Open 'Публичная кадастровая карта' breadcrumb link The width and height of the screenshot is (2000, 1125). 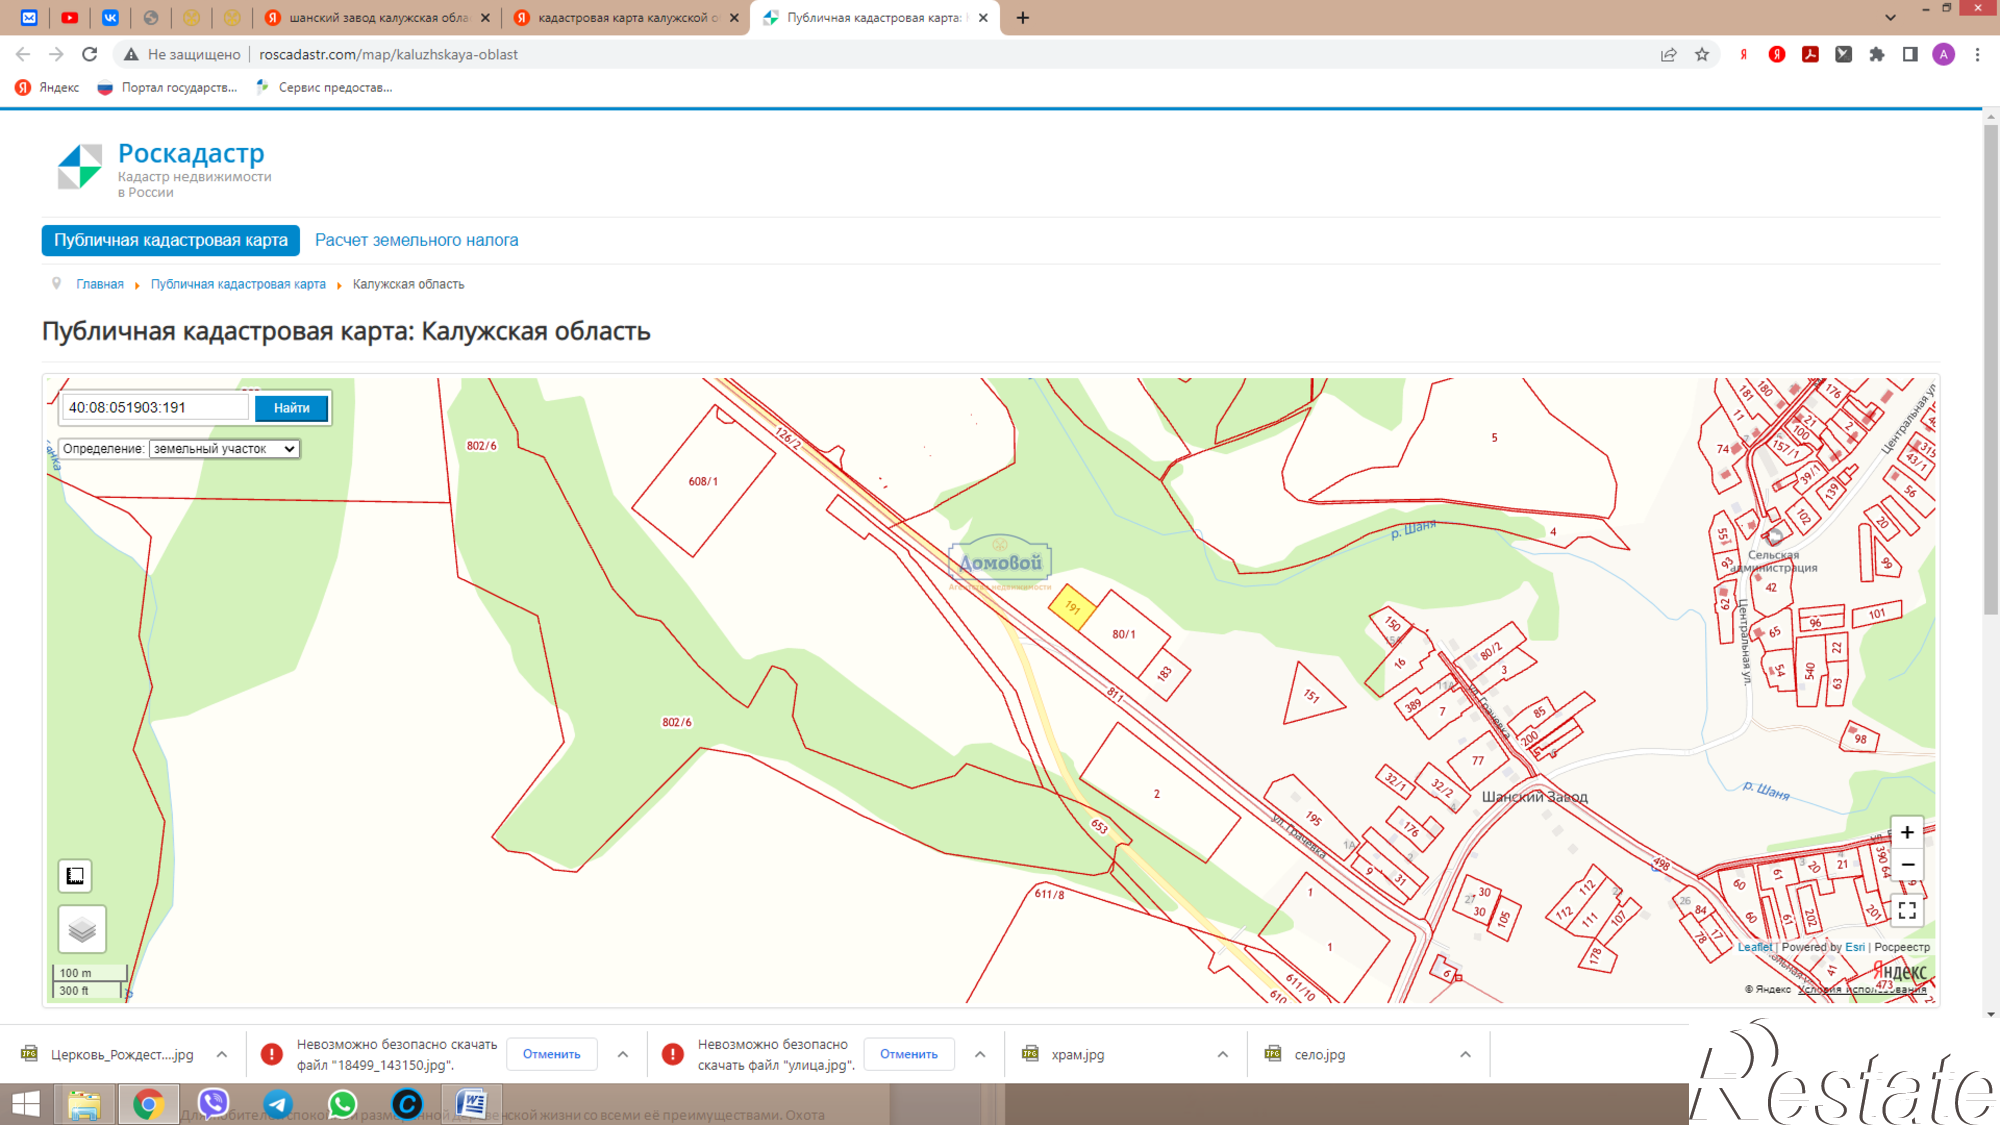coord(238,284)
